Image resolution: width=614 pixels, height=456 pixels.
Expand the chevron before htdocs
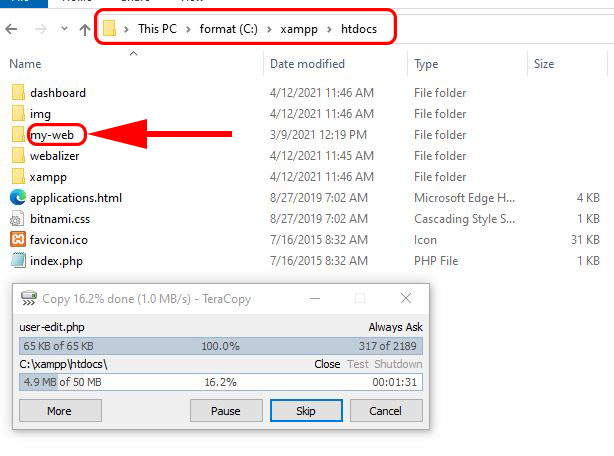pos(329,29)
